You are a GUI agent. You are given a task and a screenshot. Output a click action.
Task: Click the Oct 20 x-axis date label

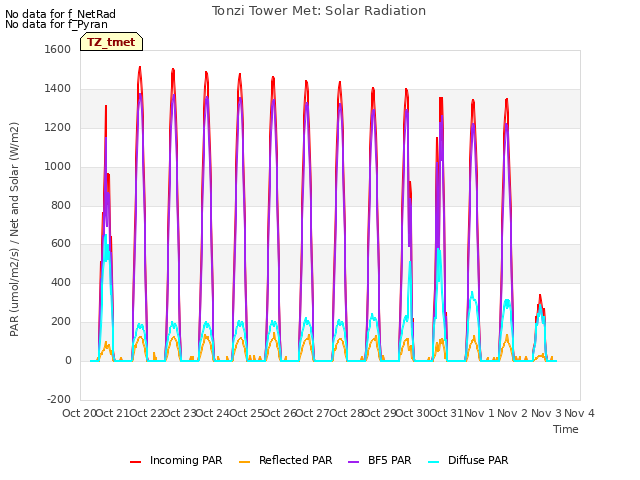(79, 413)
